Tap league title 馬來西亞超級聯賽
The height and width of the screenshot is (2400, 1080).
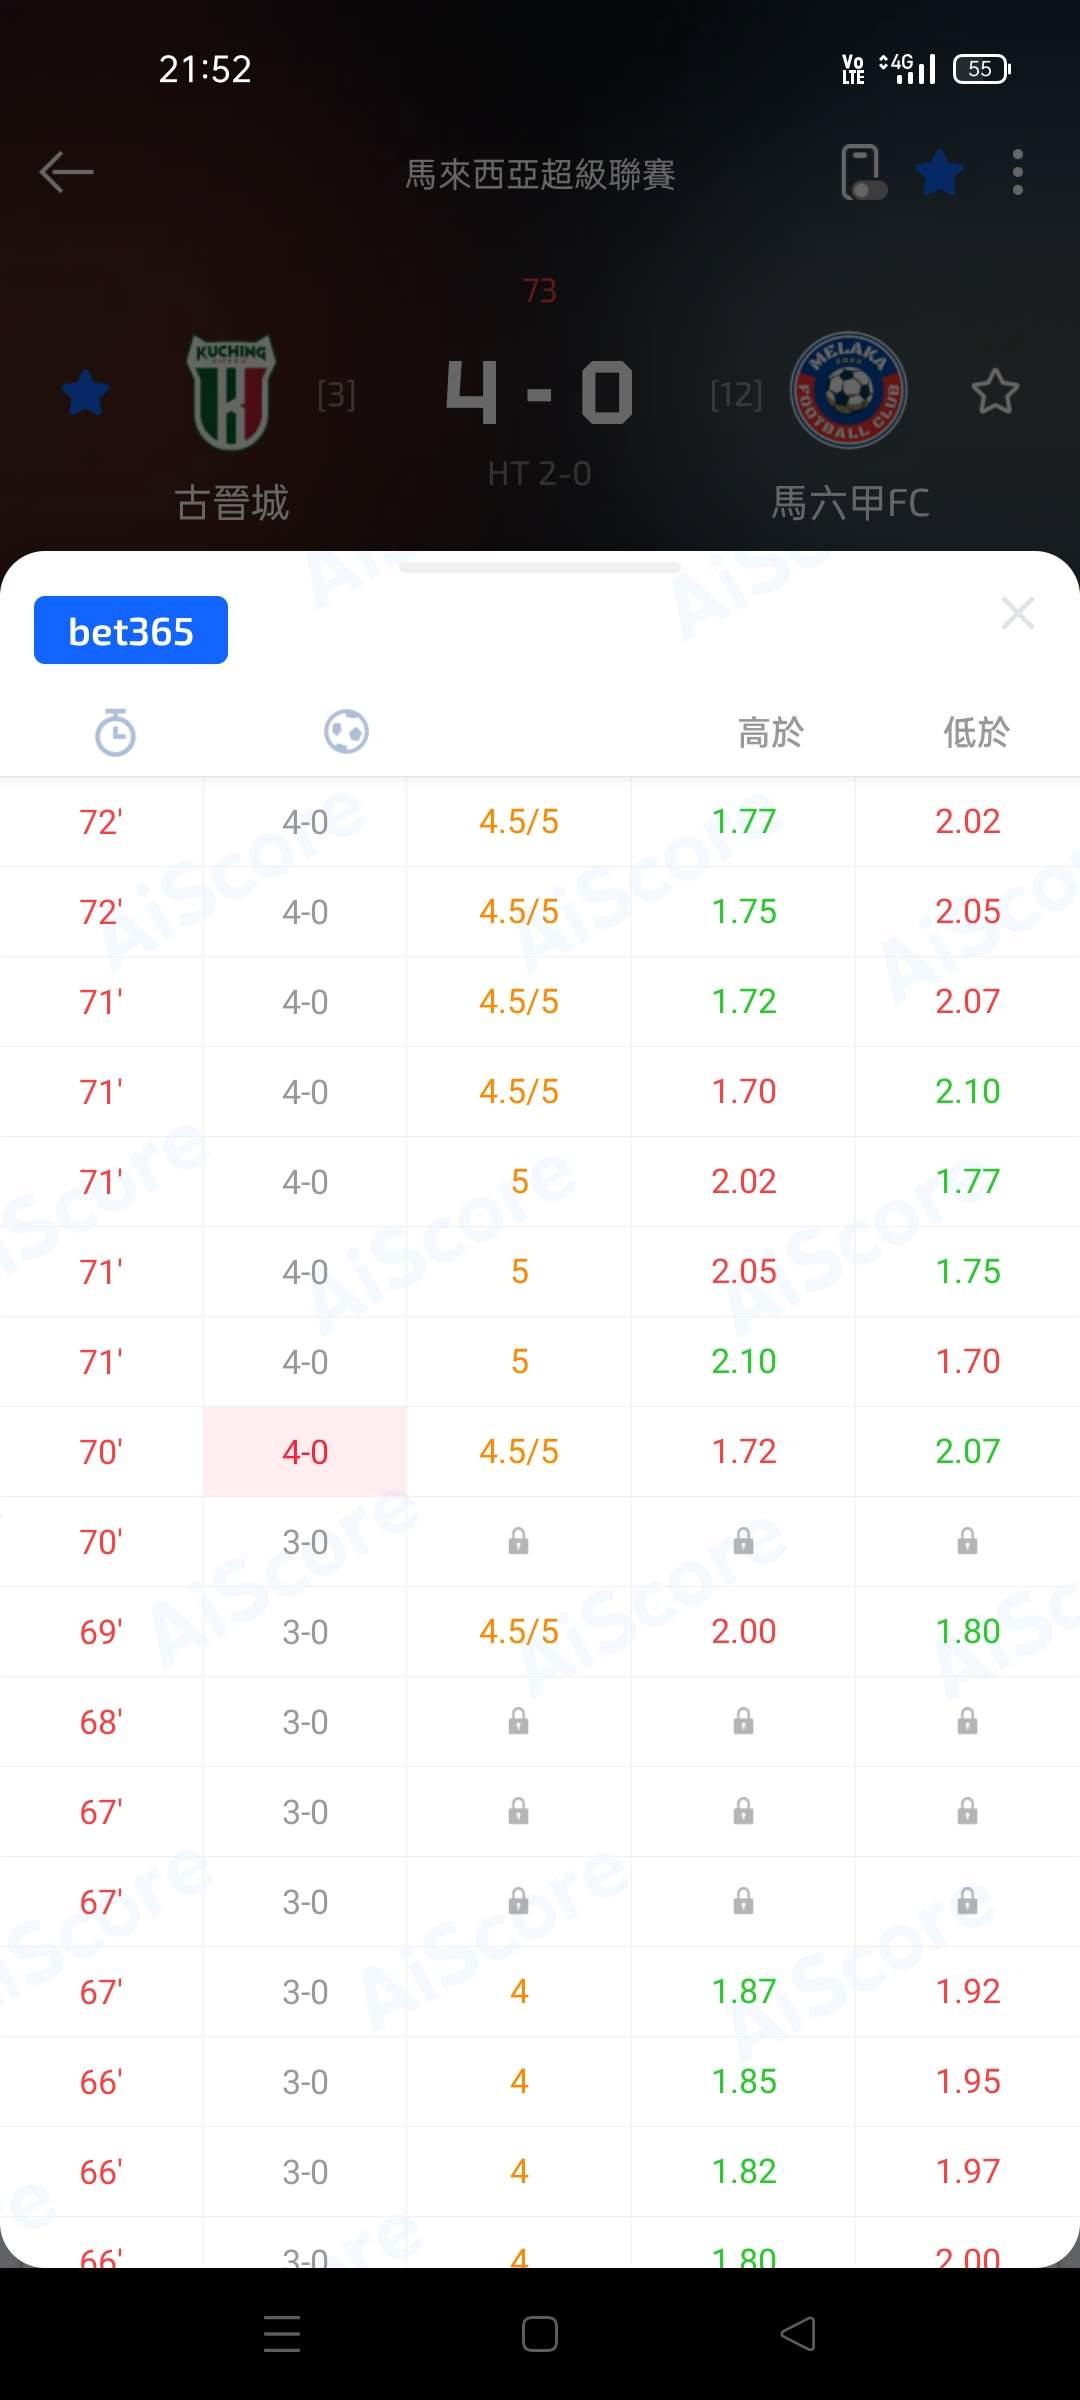pyautogui.click(x=540, y=174)
